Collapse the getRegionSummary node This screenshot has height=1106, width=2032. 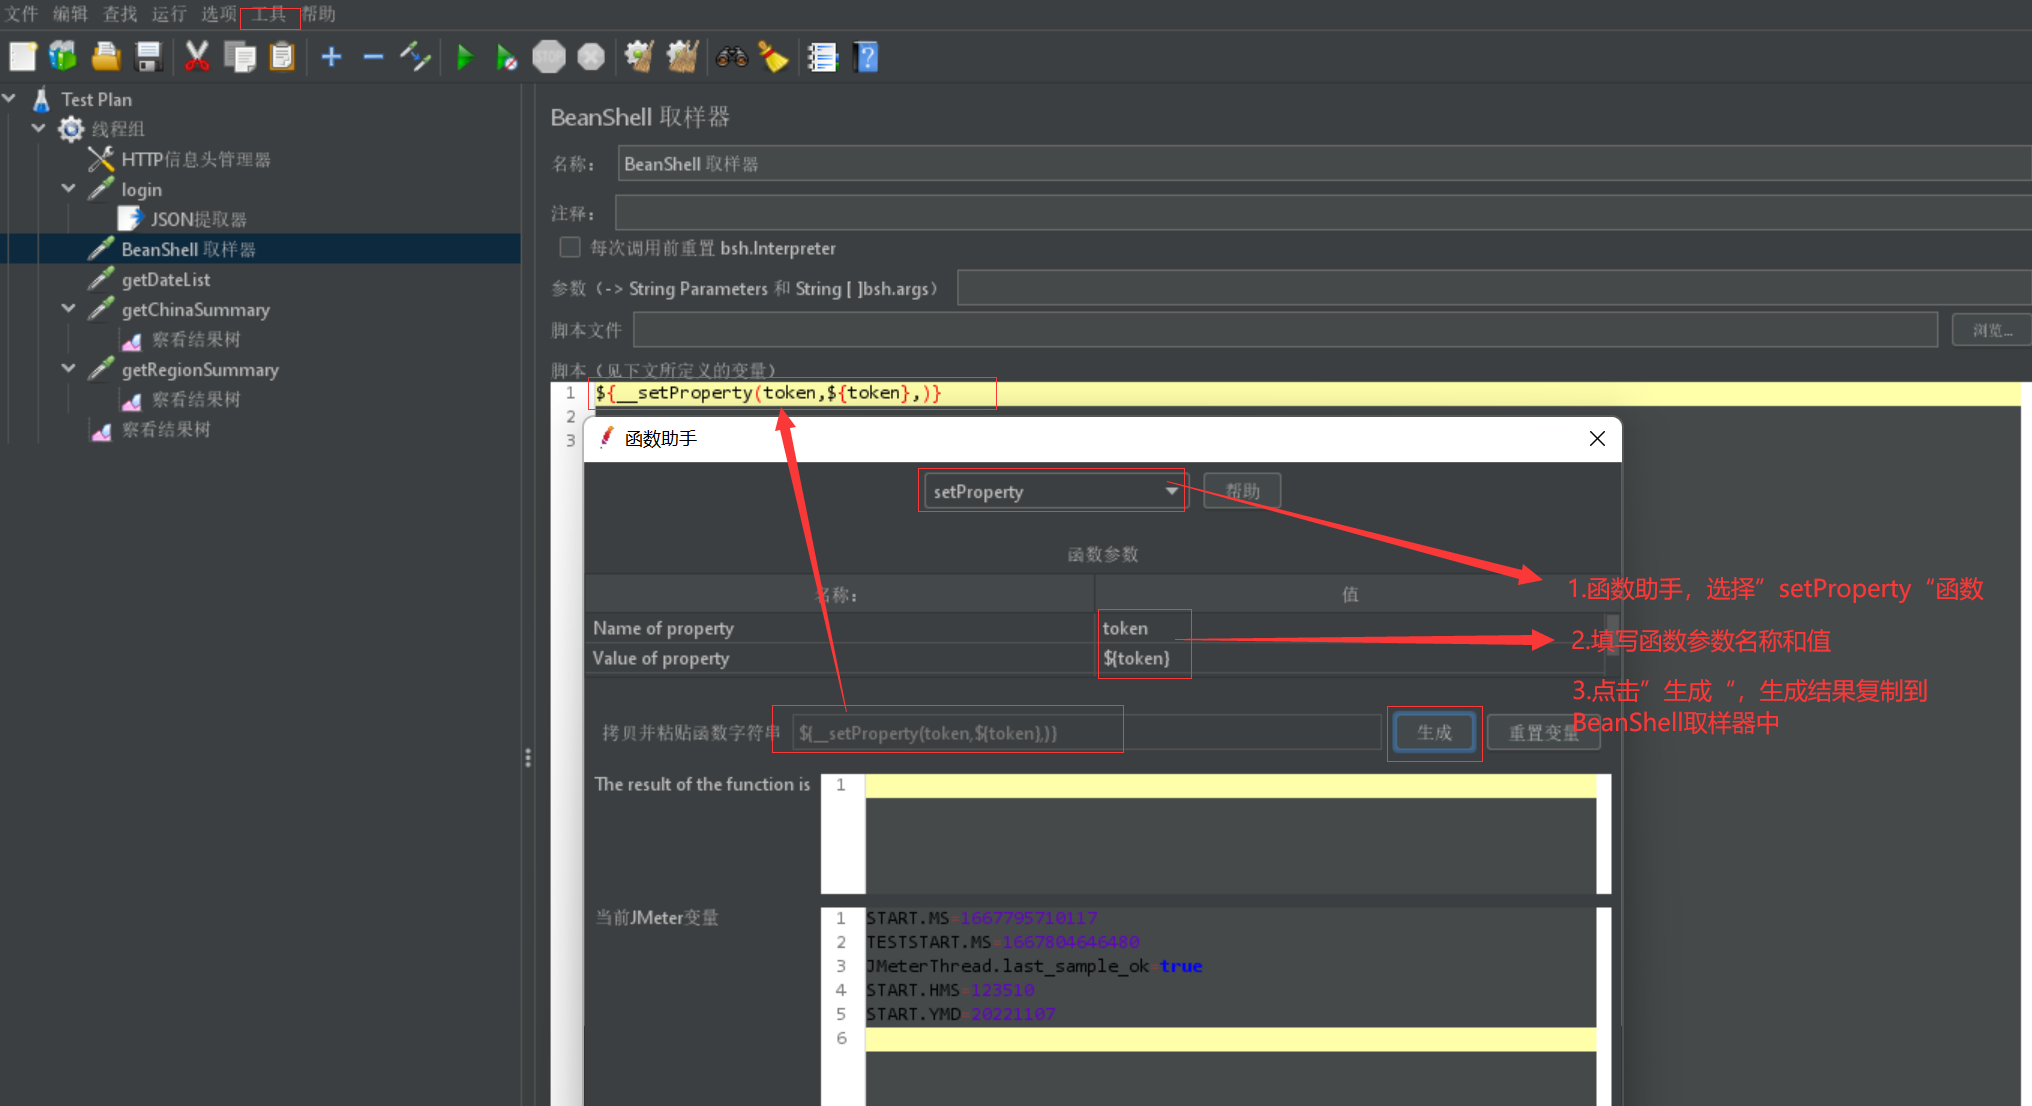[69, 368]
